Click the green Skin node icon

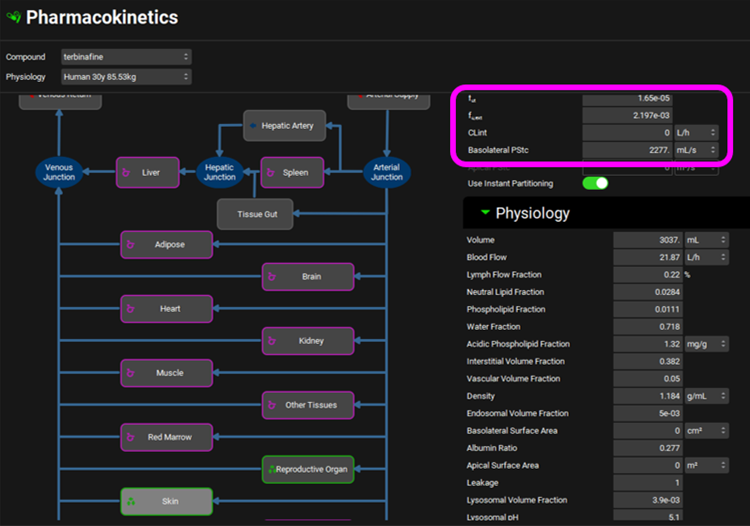coord(132,501)
